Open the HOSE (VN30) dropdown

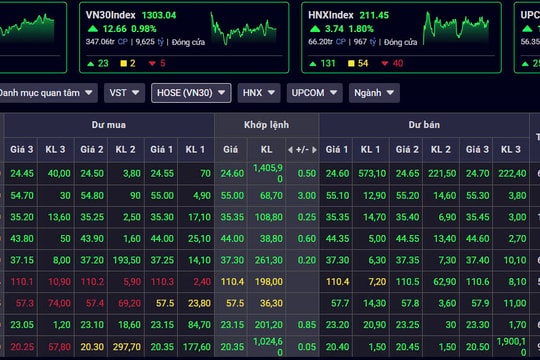(x=191, y=93)
